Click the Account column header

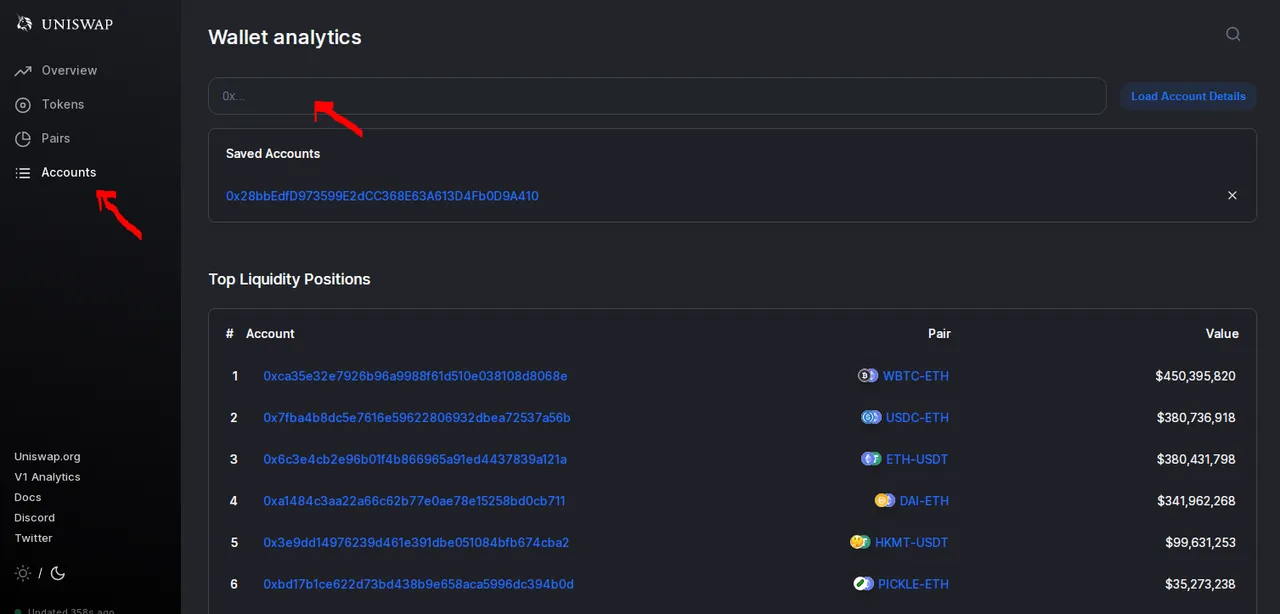pos(270,334)
